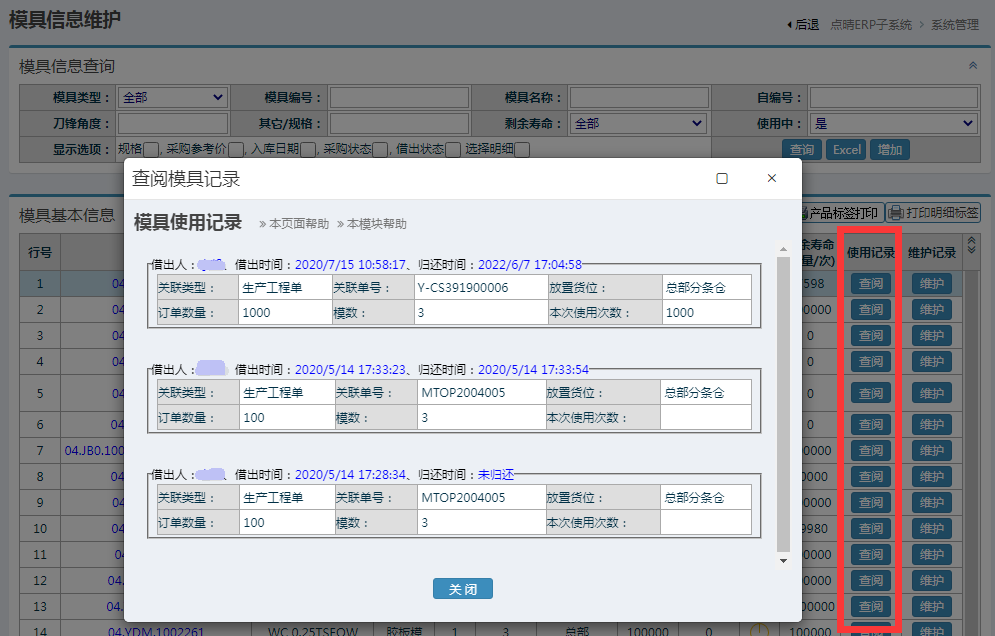Open the 剩余寿命 dropdown

click(x=639, y=123)
